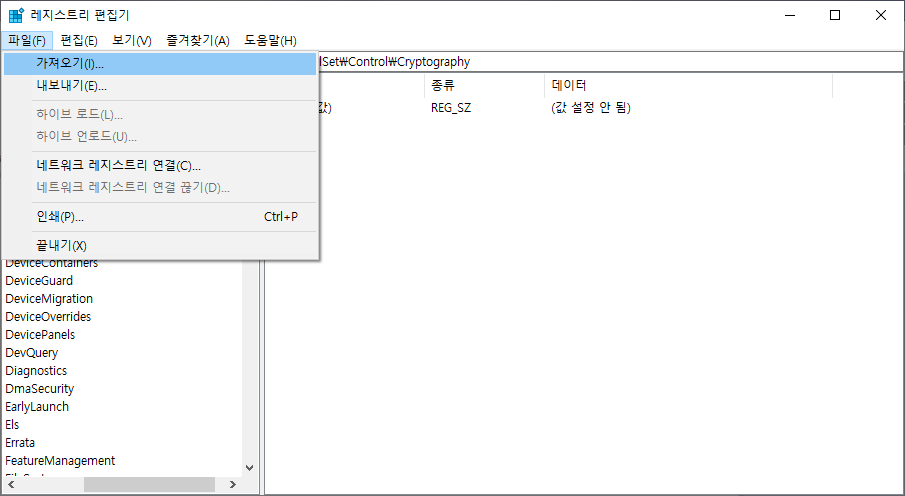The width and height of the screenshot is (905, 496).
Task: Choose 끝내기(X) to exit
Action: 160,245
